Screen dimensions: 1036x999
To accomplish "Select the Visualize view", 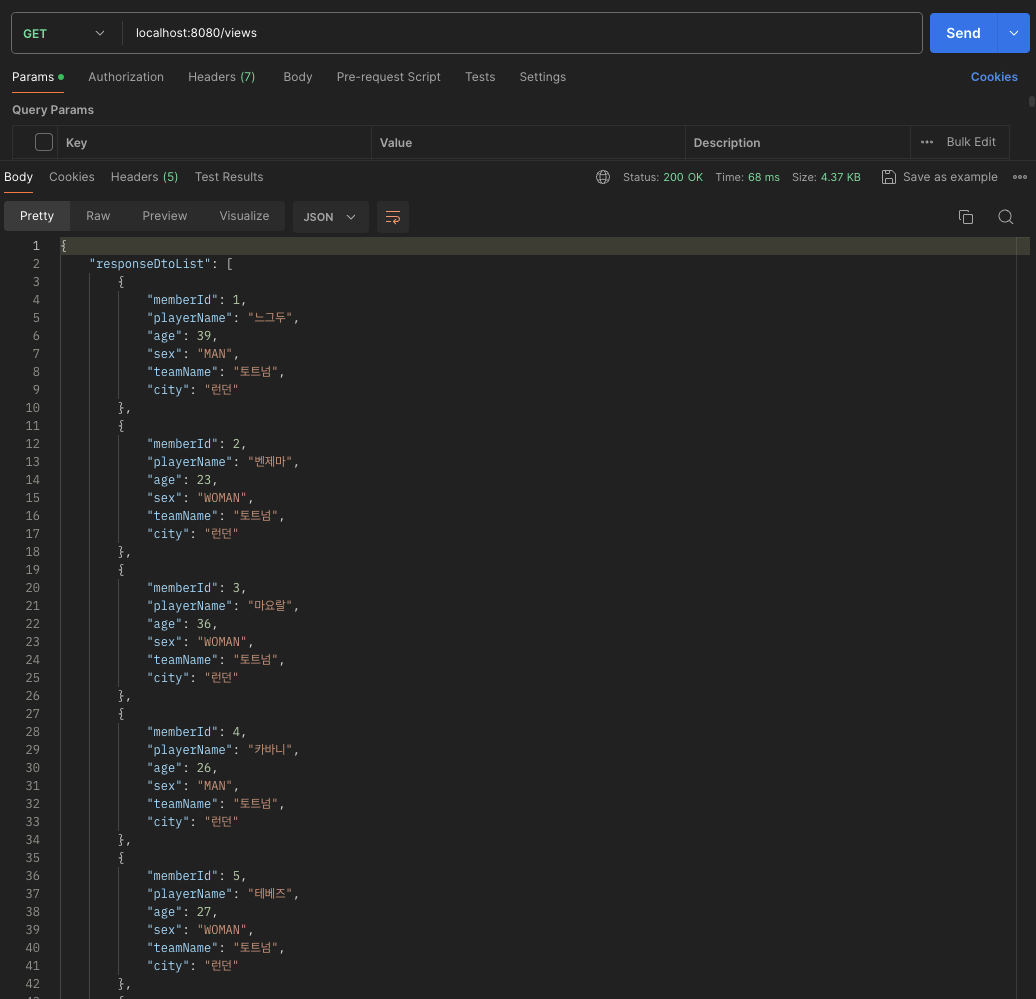I will (x=244, y=216).
